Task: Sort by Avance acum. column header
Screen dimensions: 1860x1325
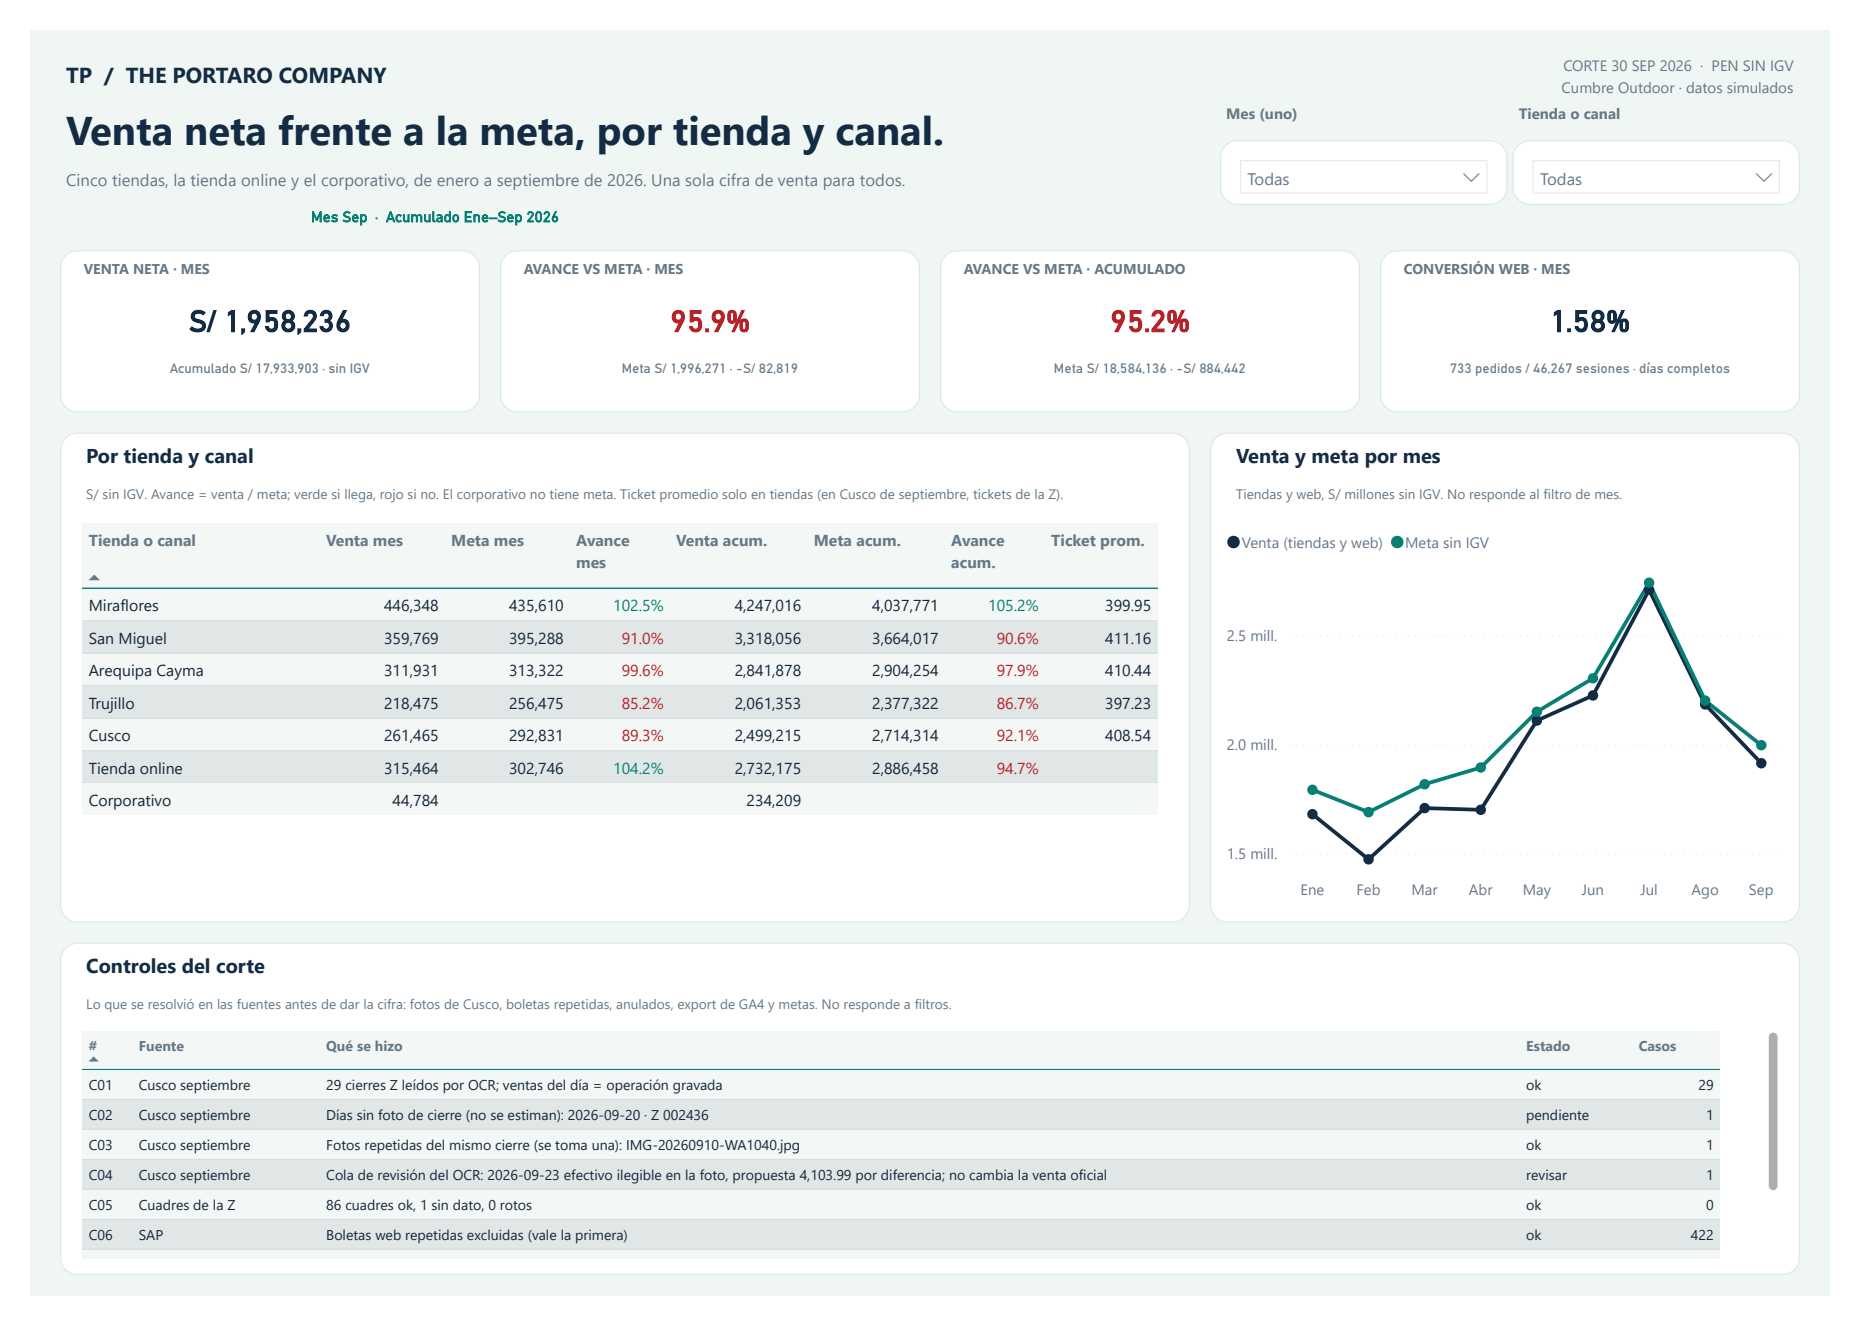Action: pyautogui.click(x=977, y=552)
